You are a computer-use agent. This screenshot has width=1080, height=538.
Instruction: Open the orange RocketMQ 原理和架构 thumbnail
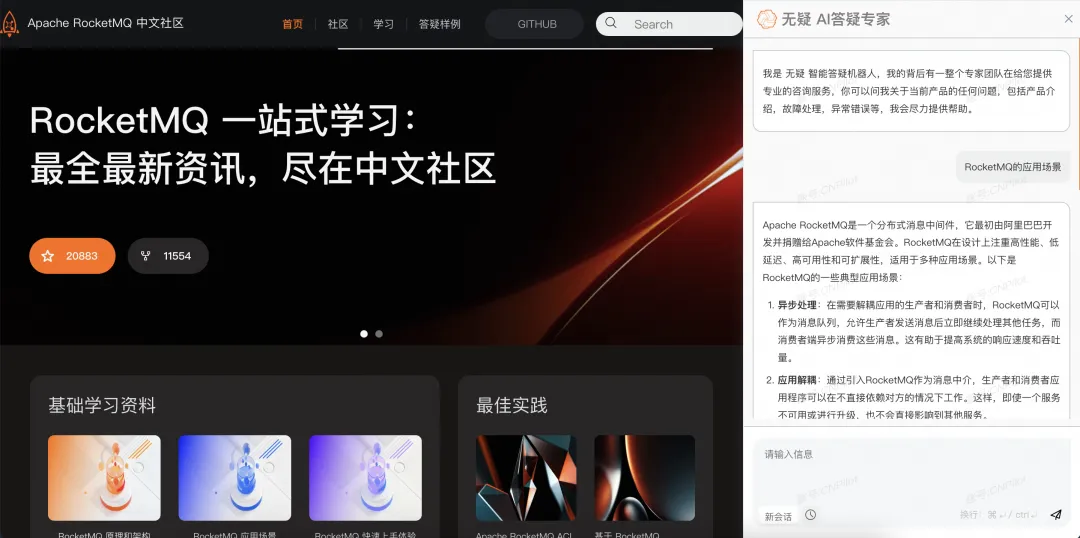tap(104, 477)
